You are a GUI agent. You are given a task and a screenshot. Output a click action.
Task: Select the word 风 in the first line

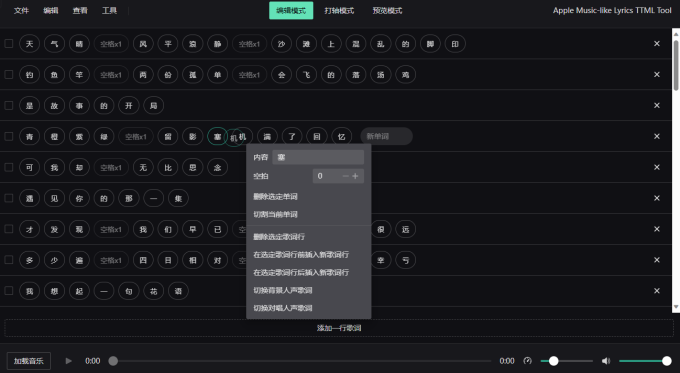(x=143, y=43)
